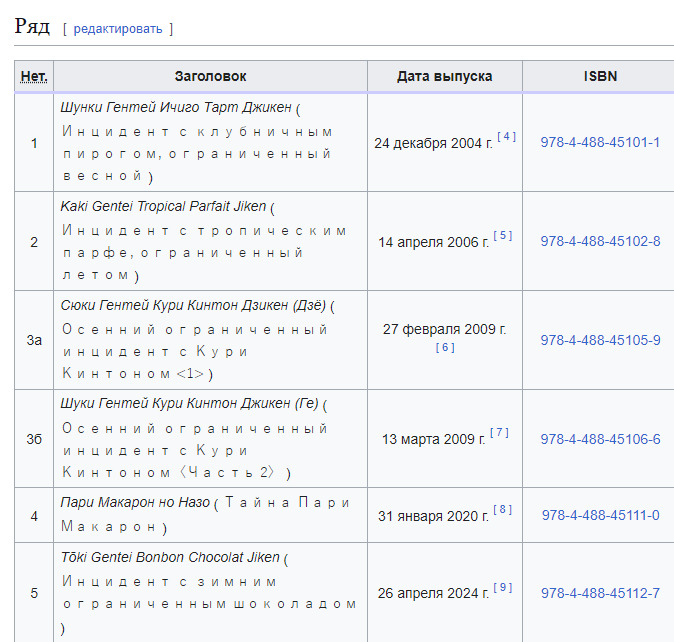
Task: Click the '24 декабря 2004 г.' date cell
Action: point(433,143)
